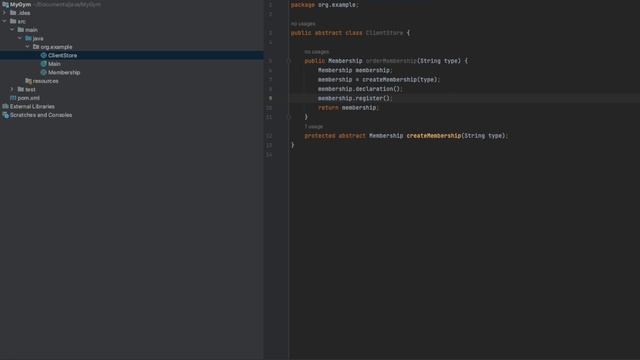Click the ClientStore class icon

[x=44, y=56]
